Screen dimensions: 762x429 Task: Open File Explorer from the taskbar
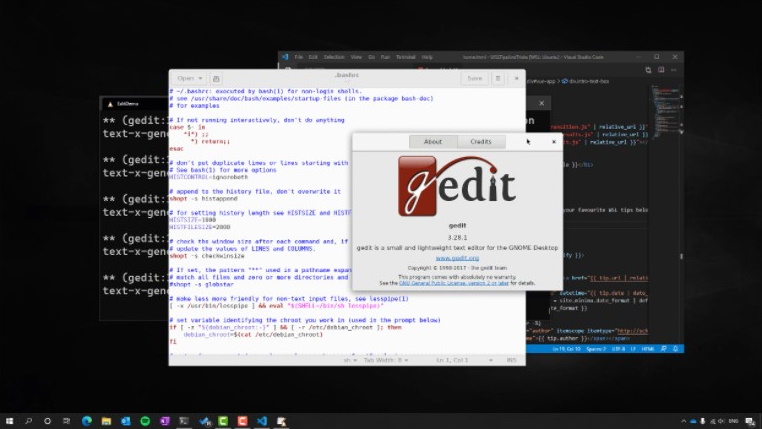105,421
